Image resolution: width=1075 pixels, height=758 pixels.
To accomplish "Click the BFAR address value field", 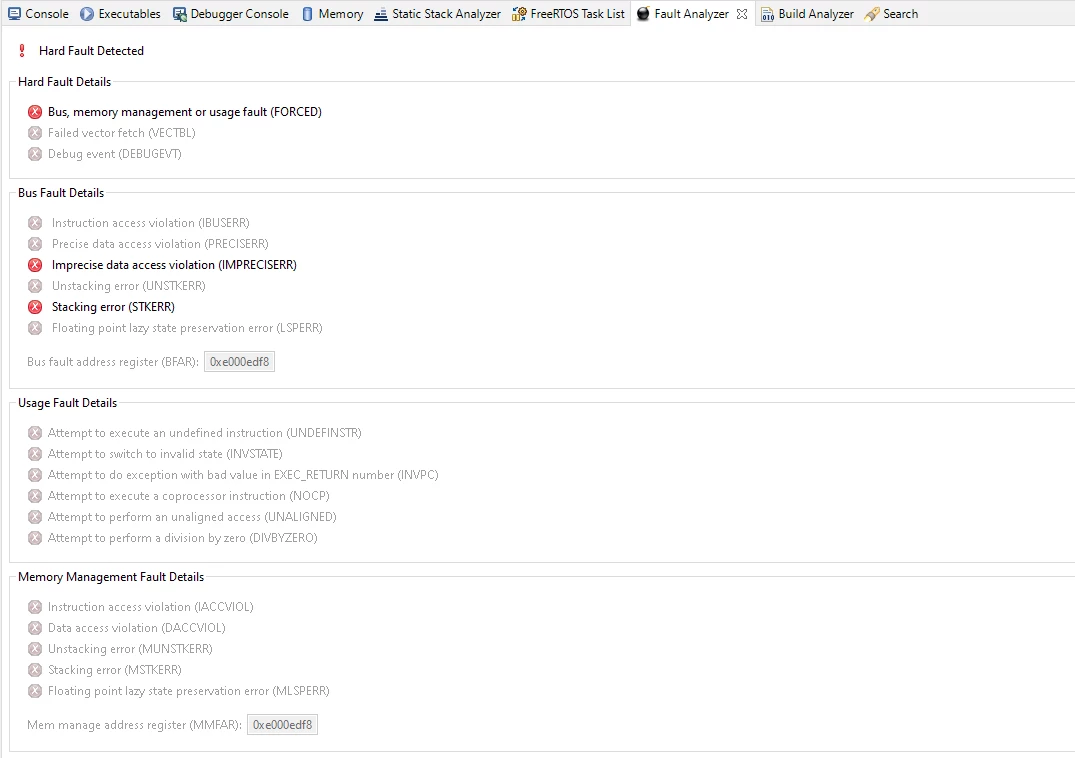I will [239, 362].
